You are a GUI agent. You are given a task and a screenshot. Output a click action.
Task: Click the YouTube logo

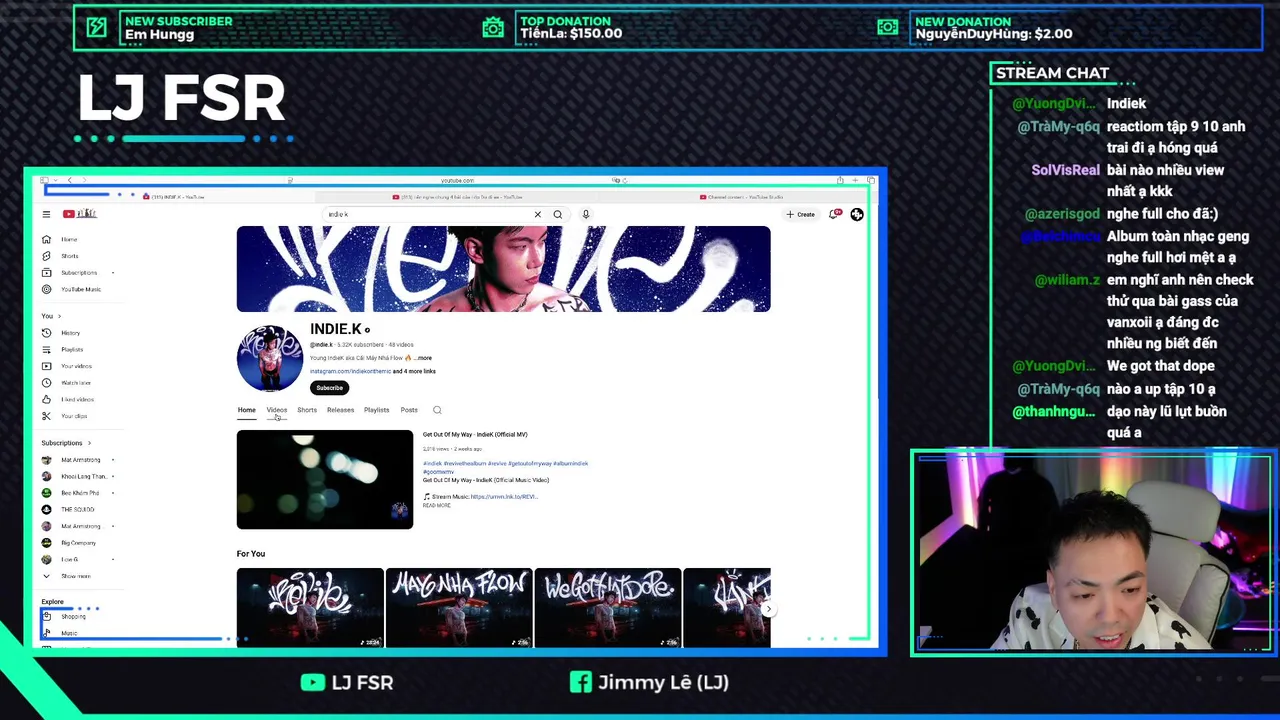point(80,214)
